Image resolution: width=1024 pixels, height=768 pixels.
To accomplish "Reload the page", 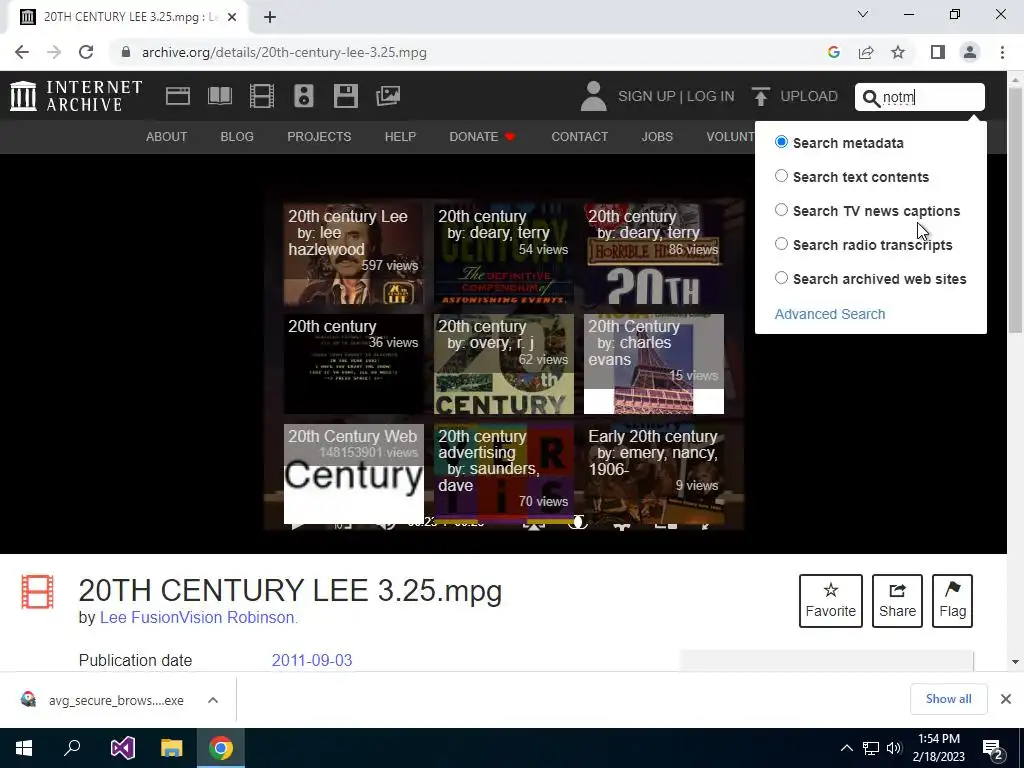I will click(x=86, y=52).
